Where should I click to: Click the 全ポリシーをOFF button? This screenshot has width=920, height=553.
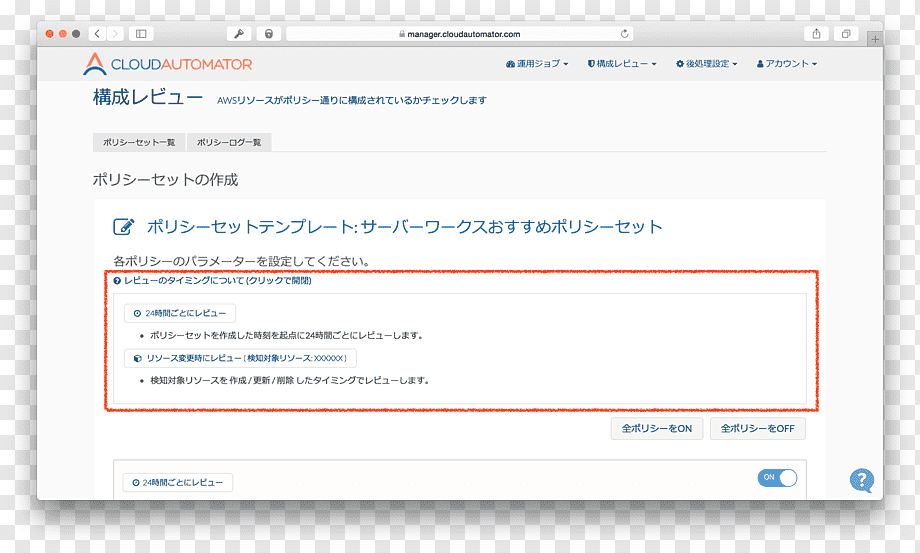757,429
